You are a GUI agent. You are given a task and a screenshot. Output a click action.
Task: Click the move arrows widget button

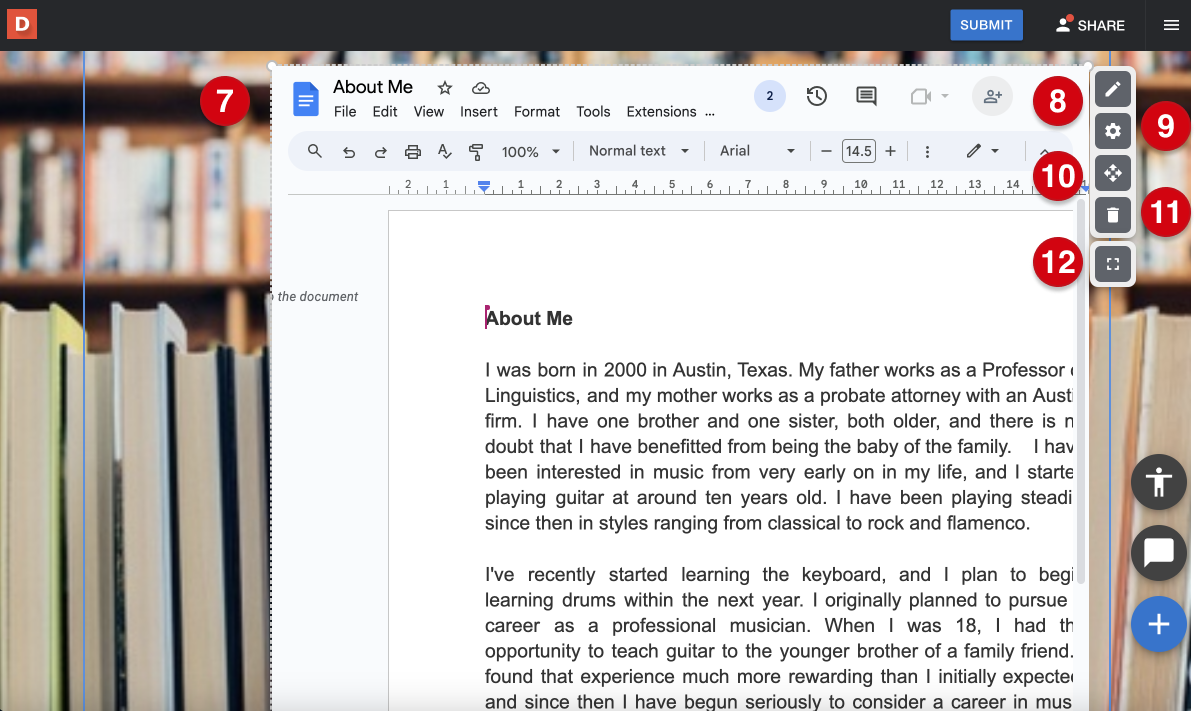coord(1113,173)
